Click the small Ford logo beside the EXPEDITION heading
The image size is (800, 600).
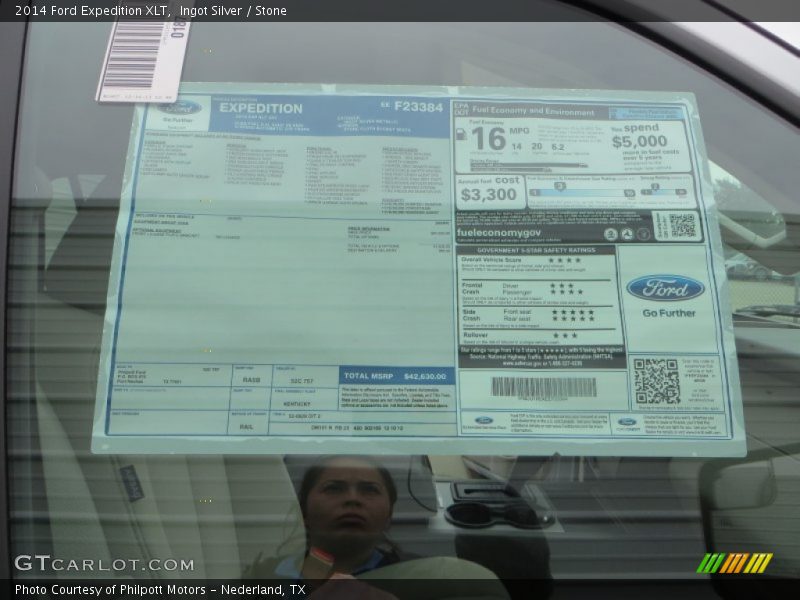tap(179, 108)
